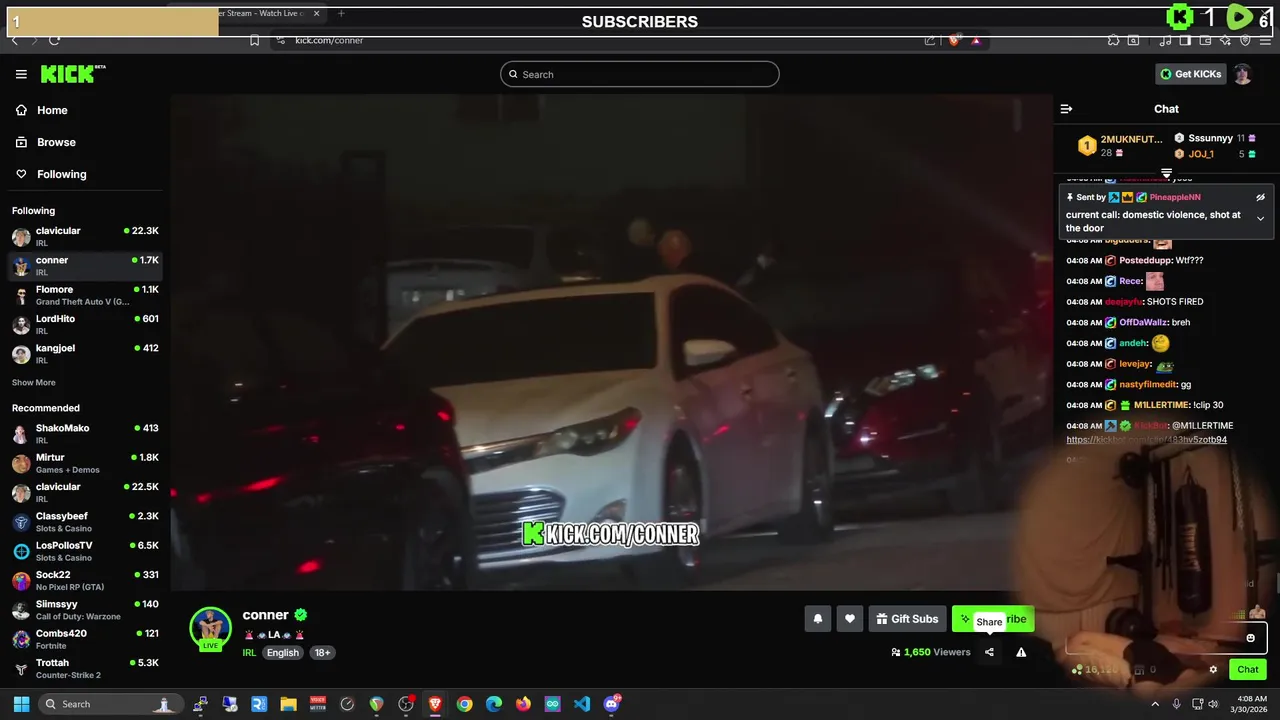
Task: Open Classybeef recommended channel
Action: tap(85, 521)
